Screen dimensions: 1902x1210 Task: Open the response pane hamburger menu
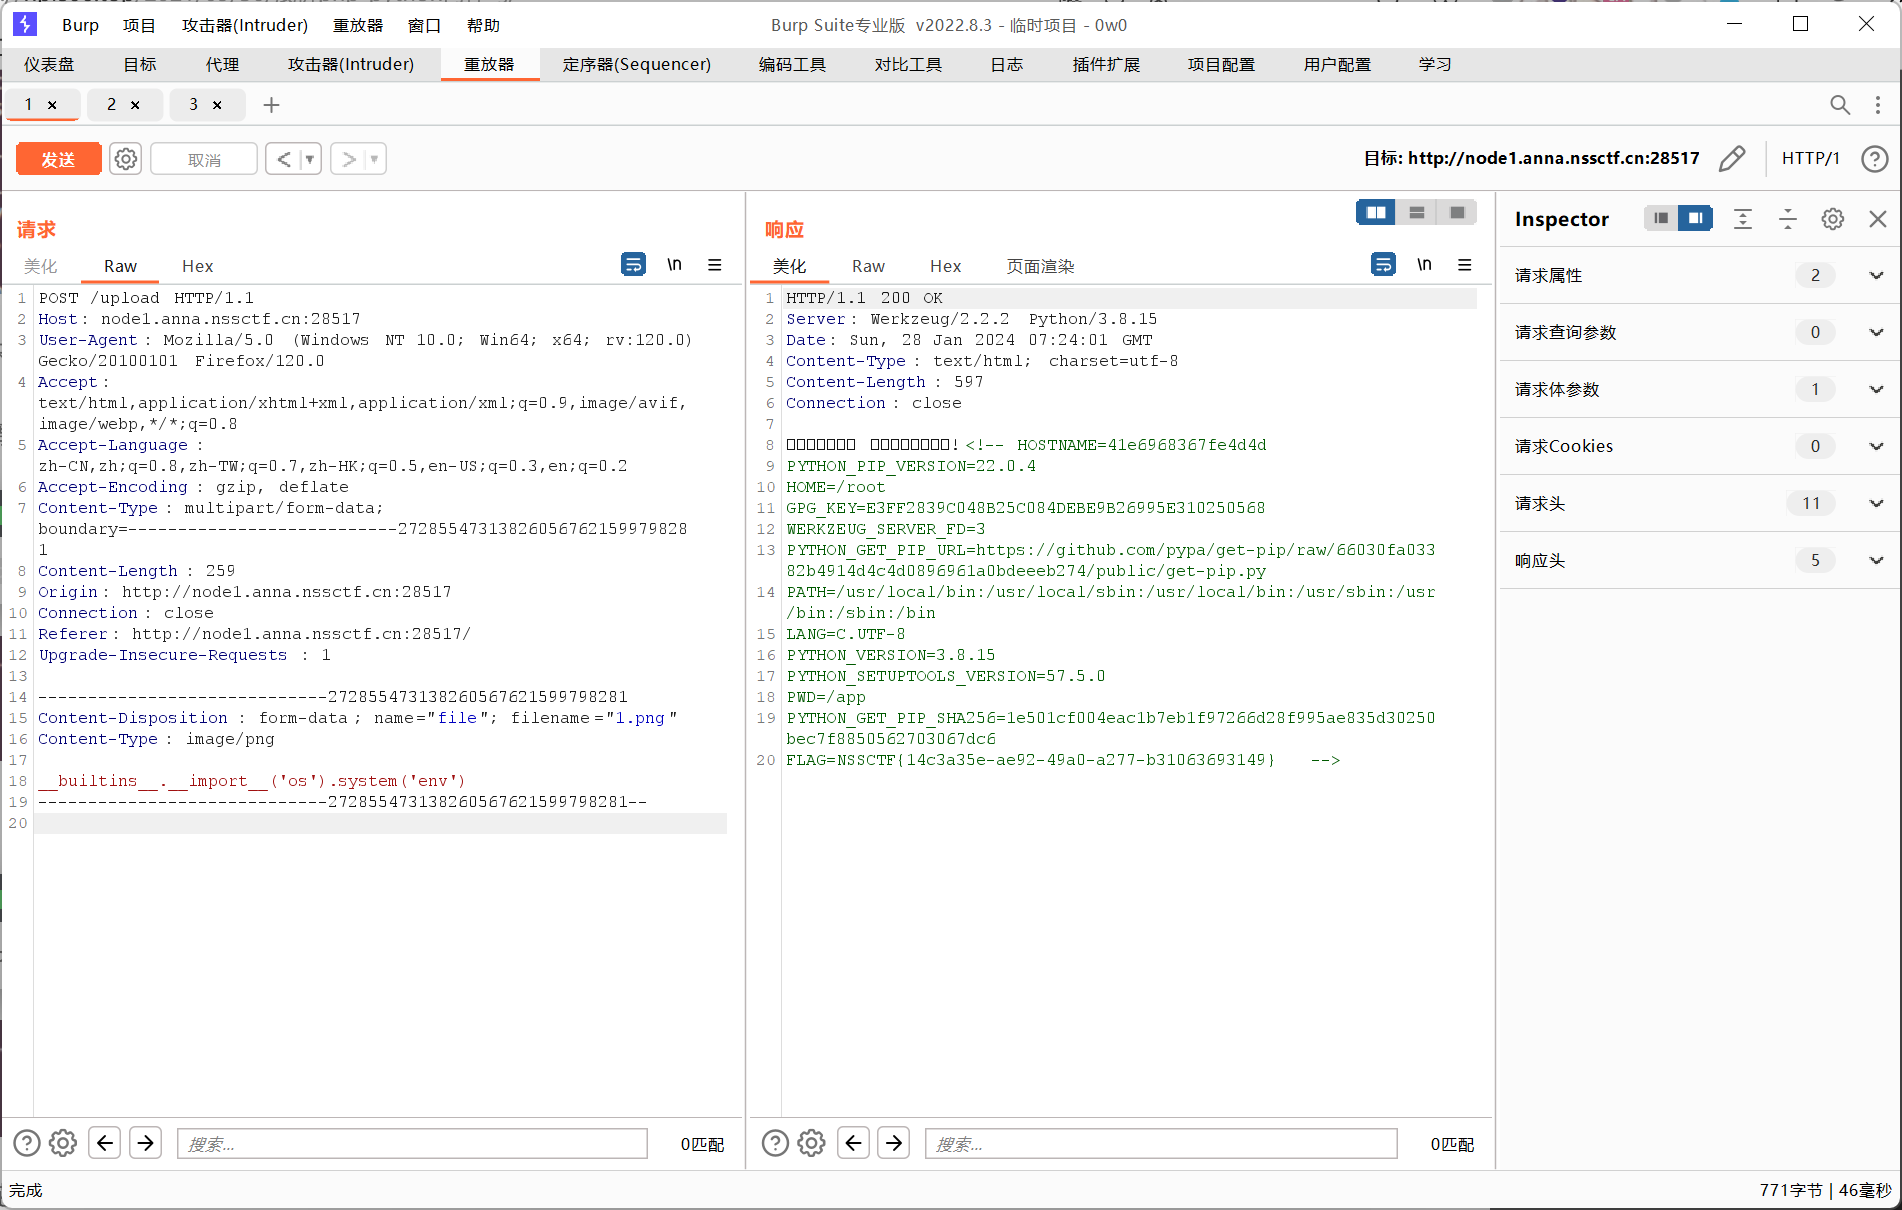tap(1465, 264)
